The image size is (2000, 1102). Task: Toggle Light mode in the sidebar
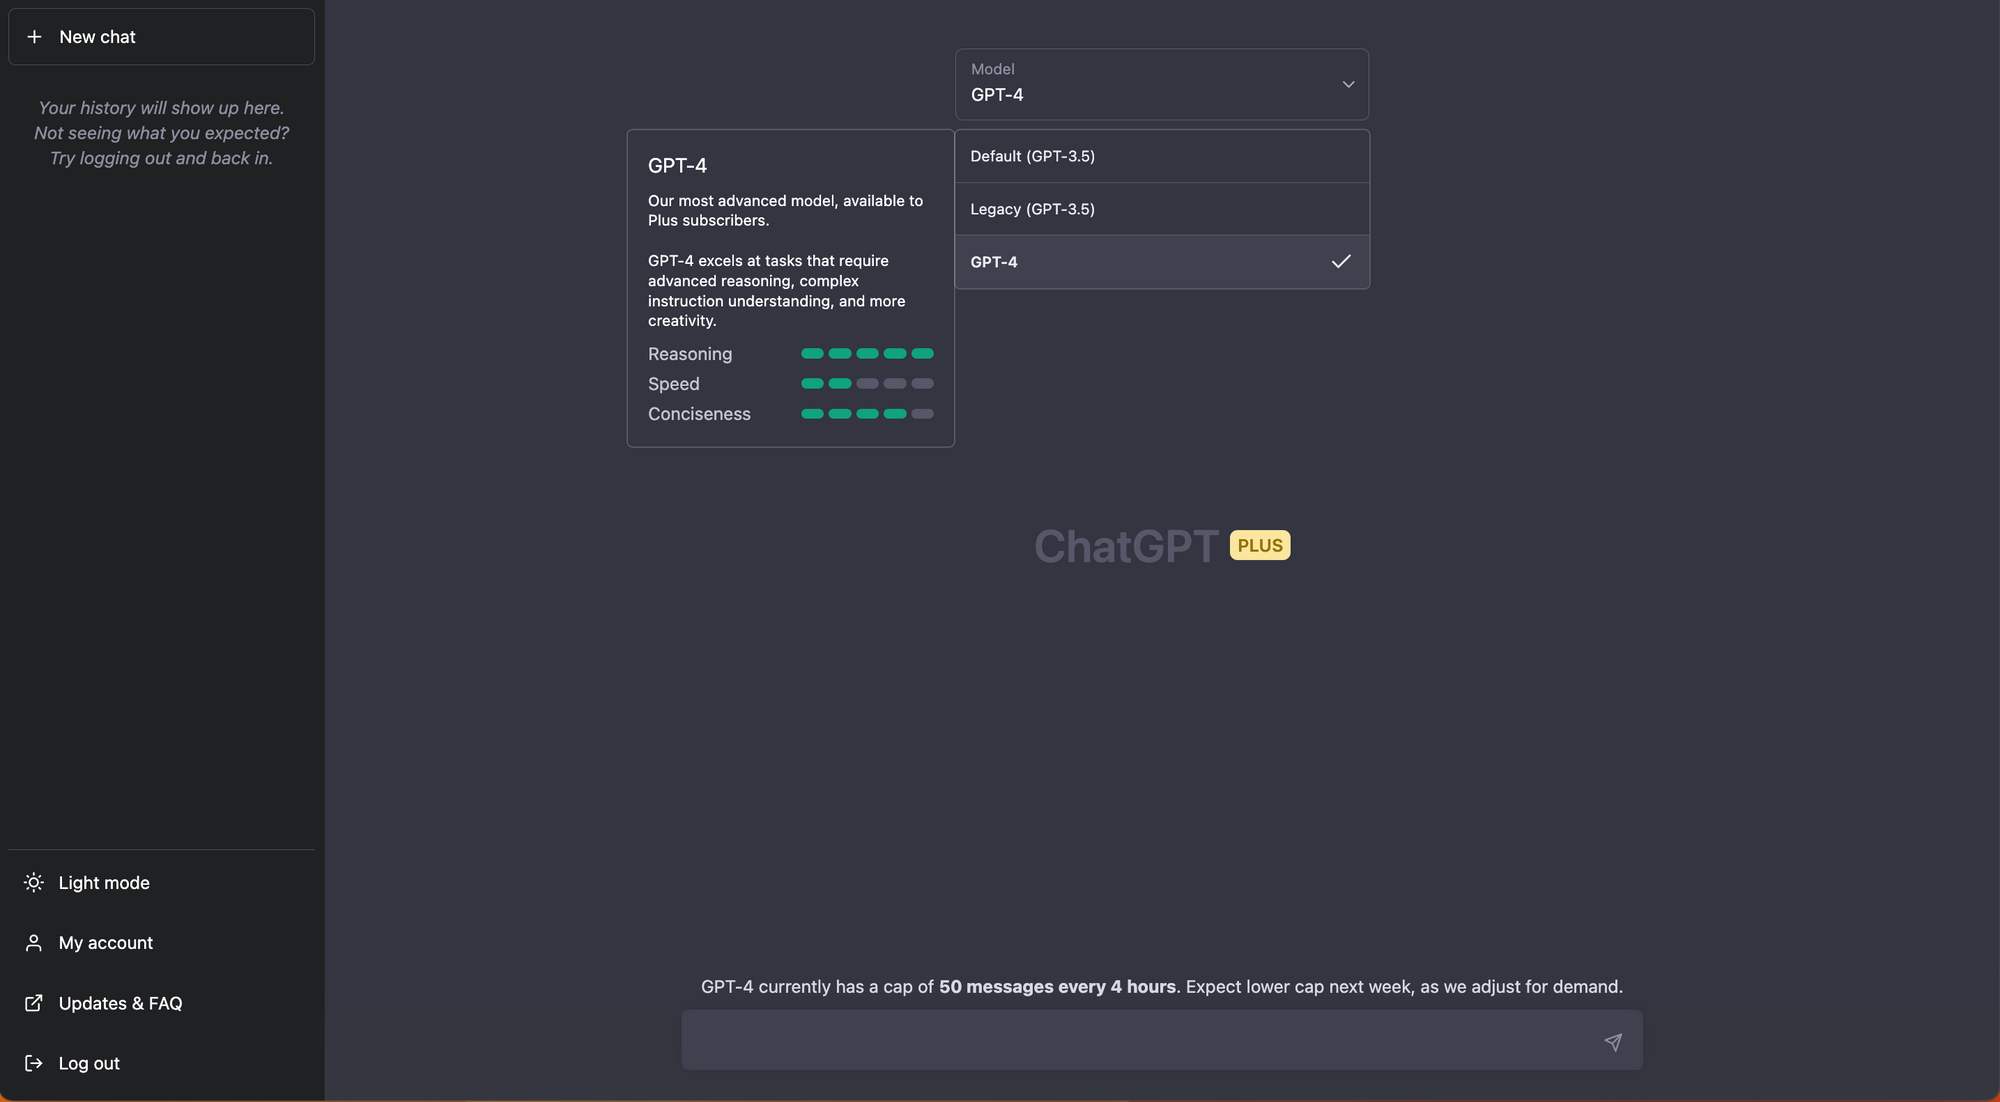point(104,882)
